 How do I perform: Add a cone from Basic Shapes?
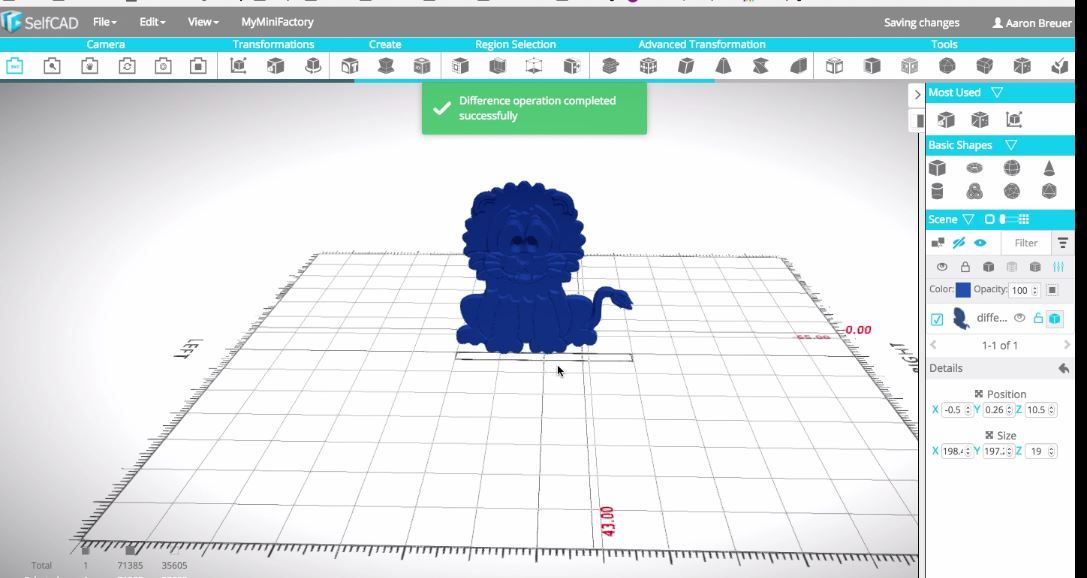click(x=1049, y=168)
